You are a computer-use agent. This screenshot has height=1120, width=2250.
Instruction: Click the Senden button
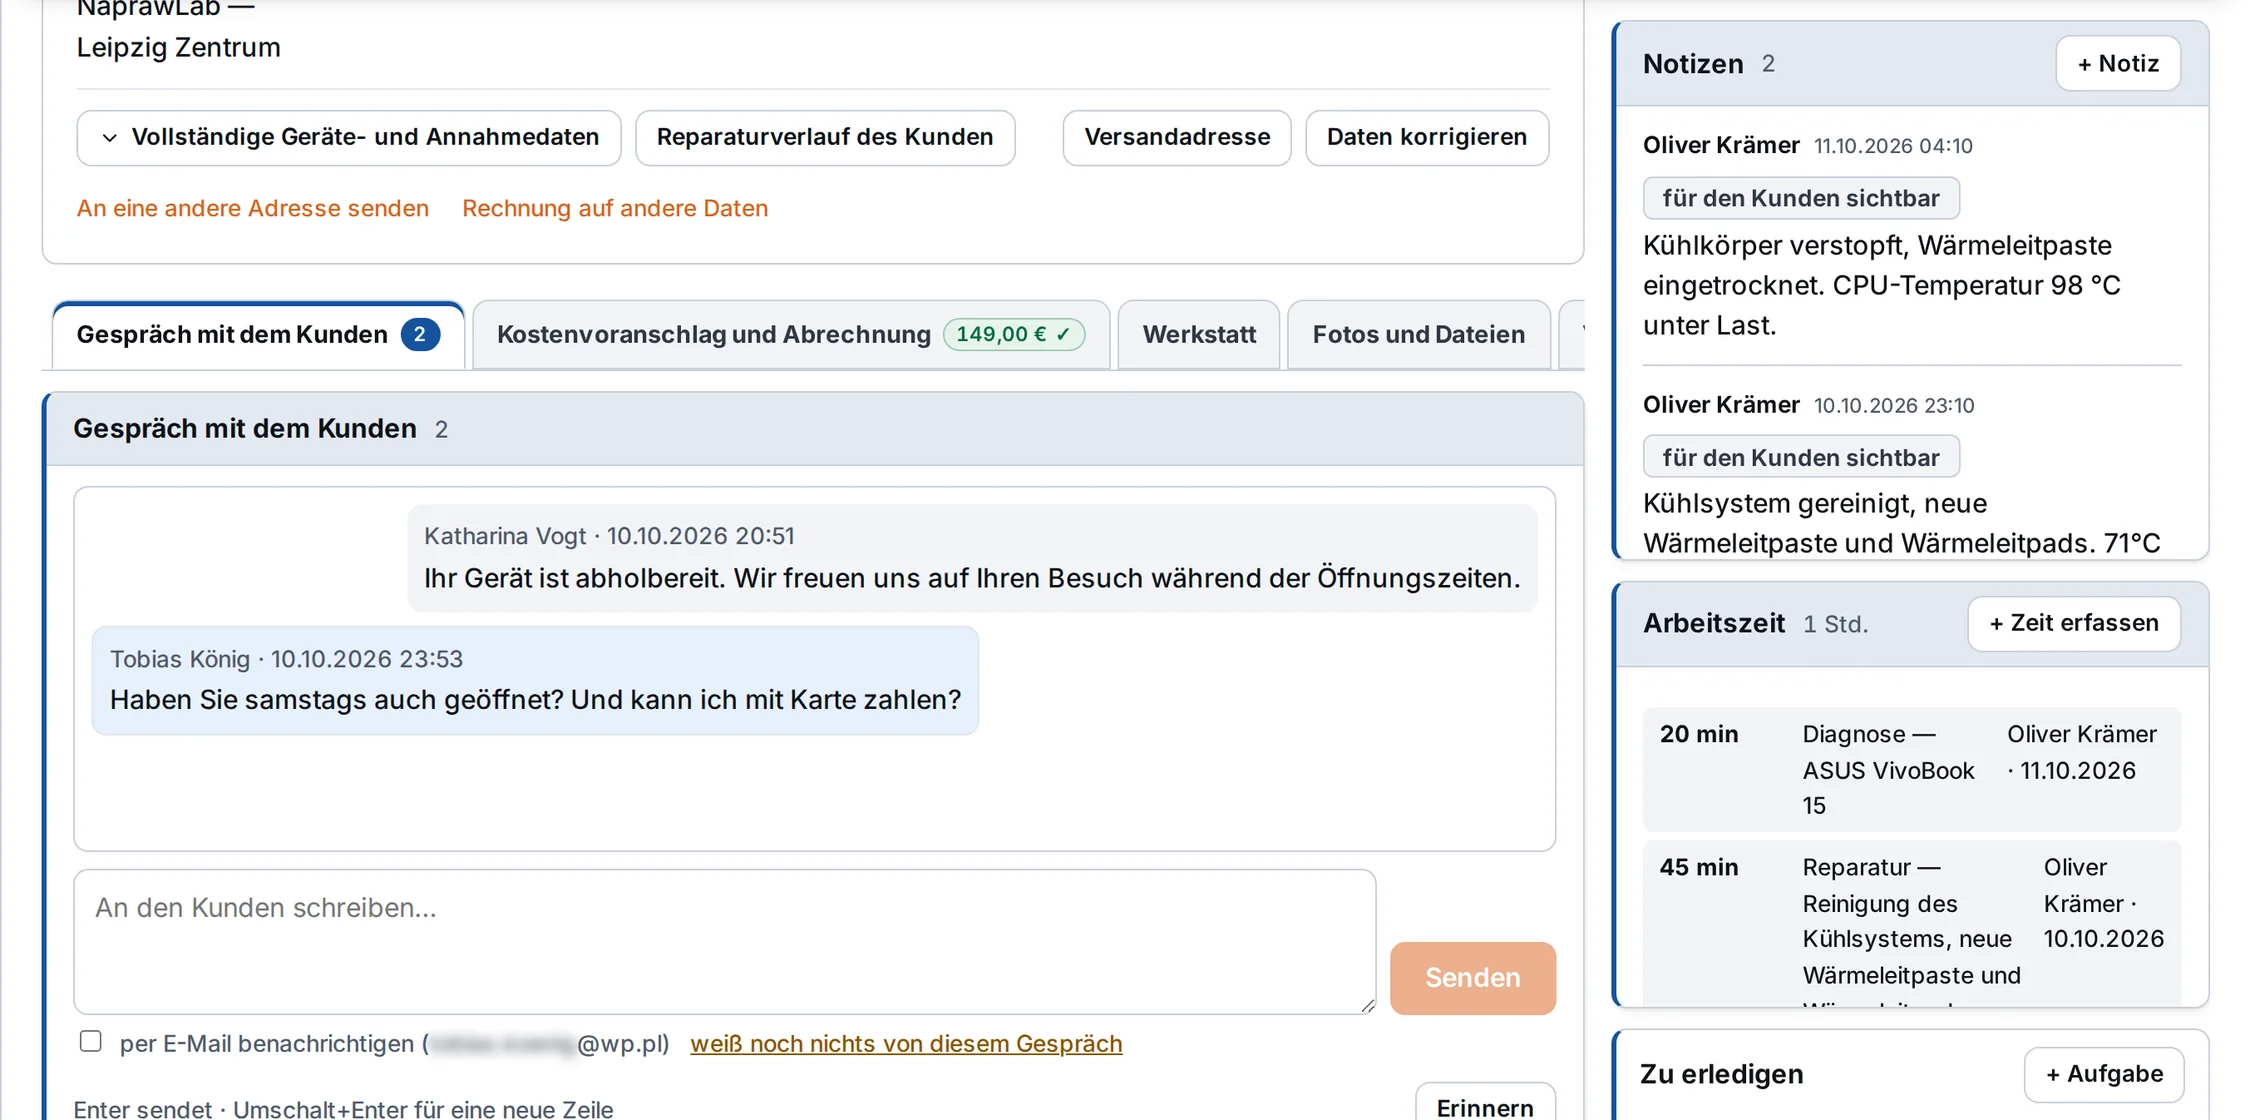[x=1472, y=977]
